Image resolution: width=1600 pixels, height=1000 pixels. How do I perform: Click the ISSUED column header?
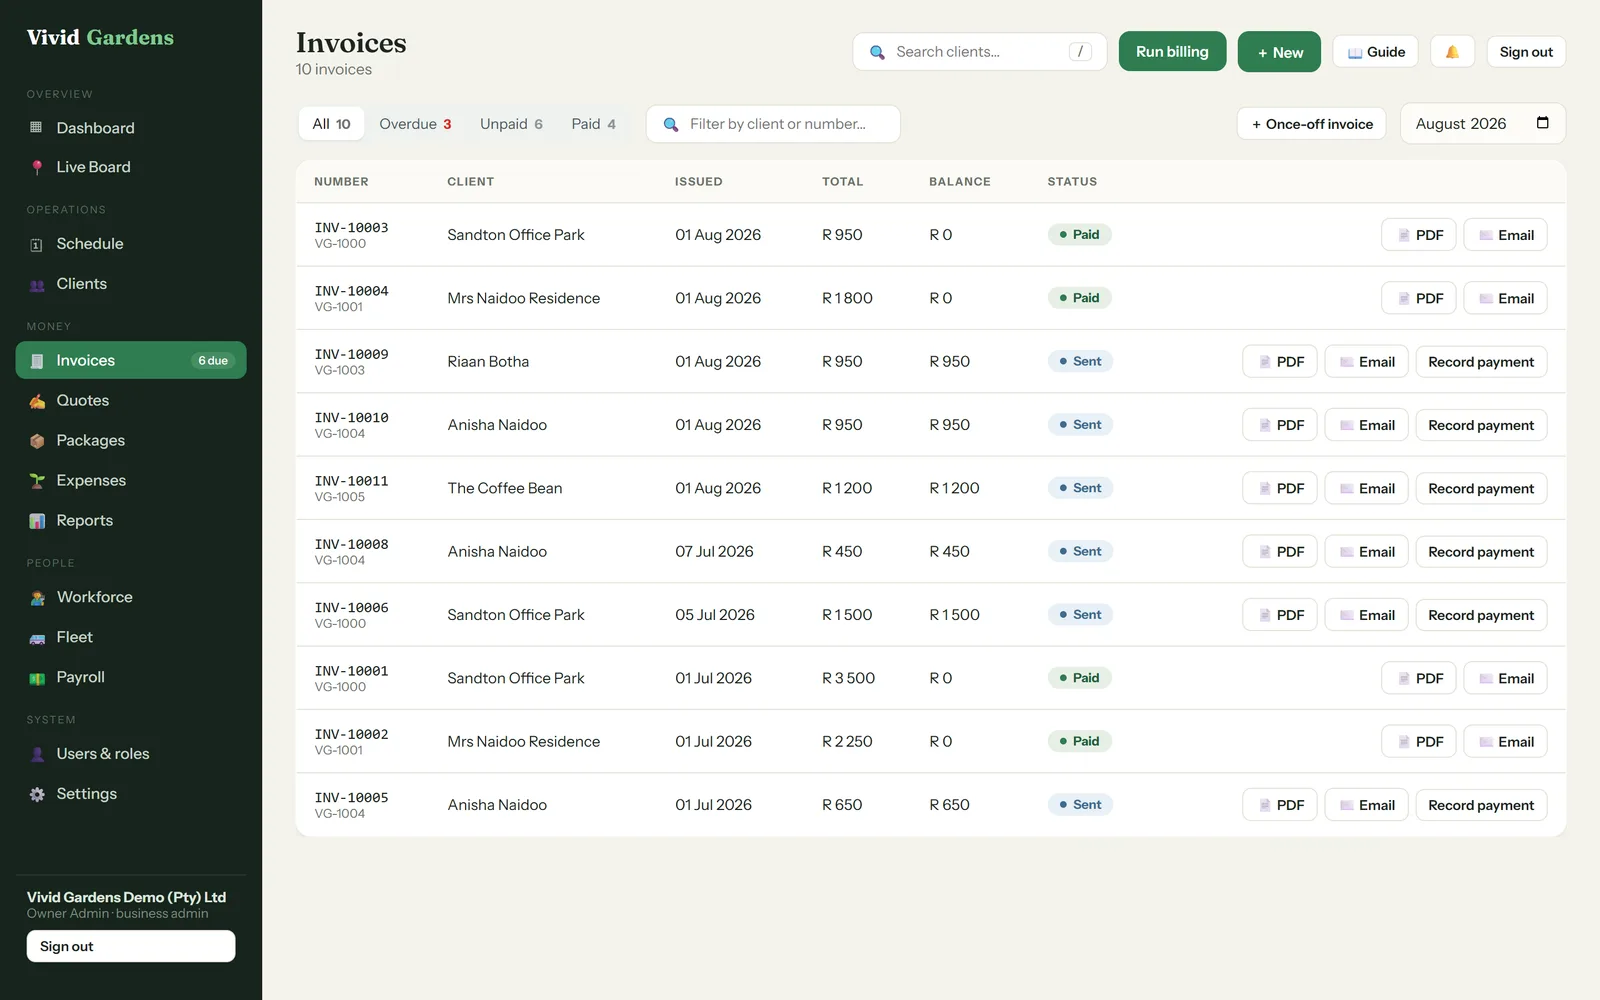coord(698,182)
